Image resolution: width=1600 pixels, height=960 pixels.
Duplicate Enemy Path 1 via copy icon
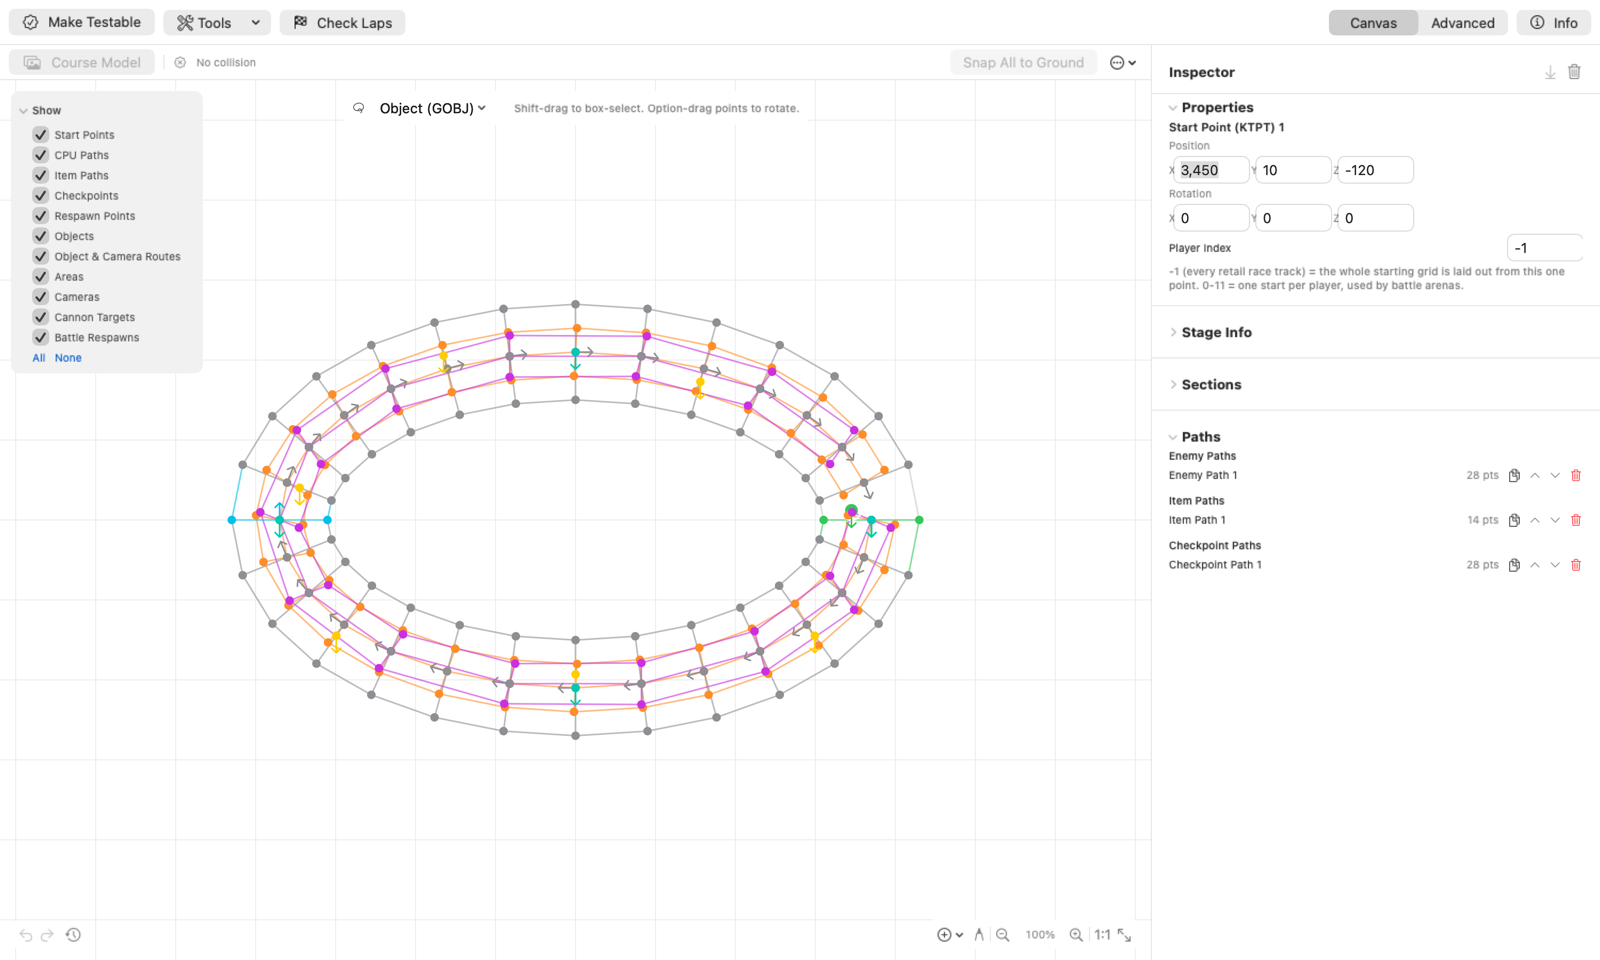coord(1514,475)
